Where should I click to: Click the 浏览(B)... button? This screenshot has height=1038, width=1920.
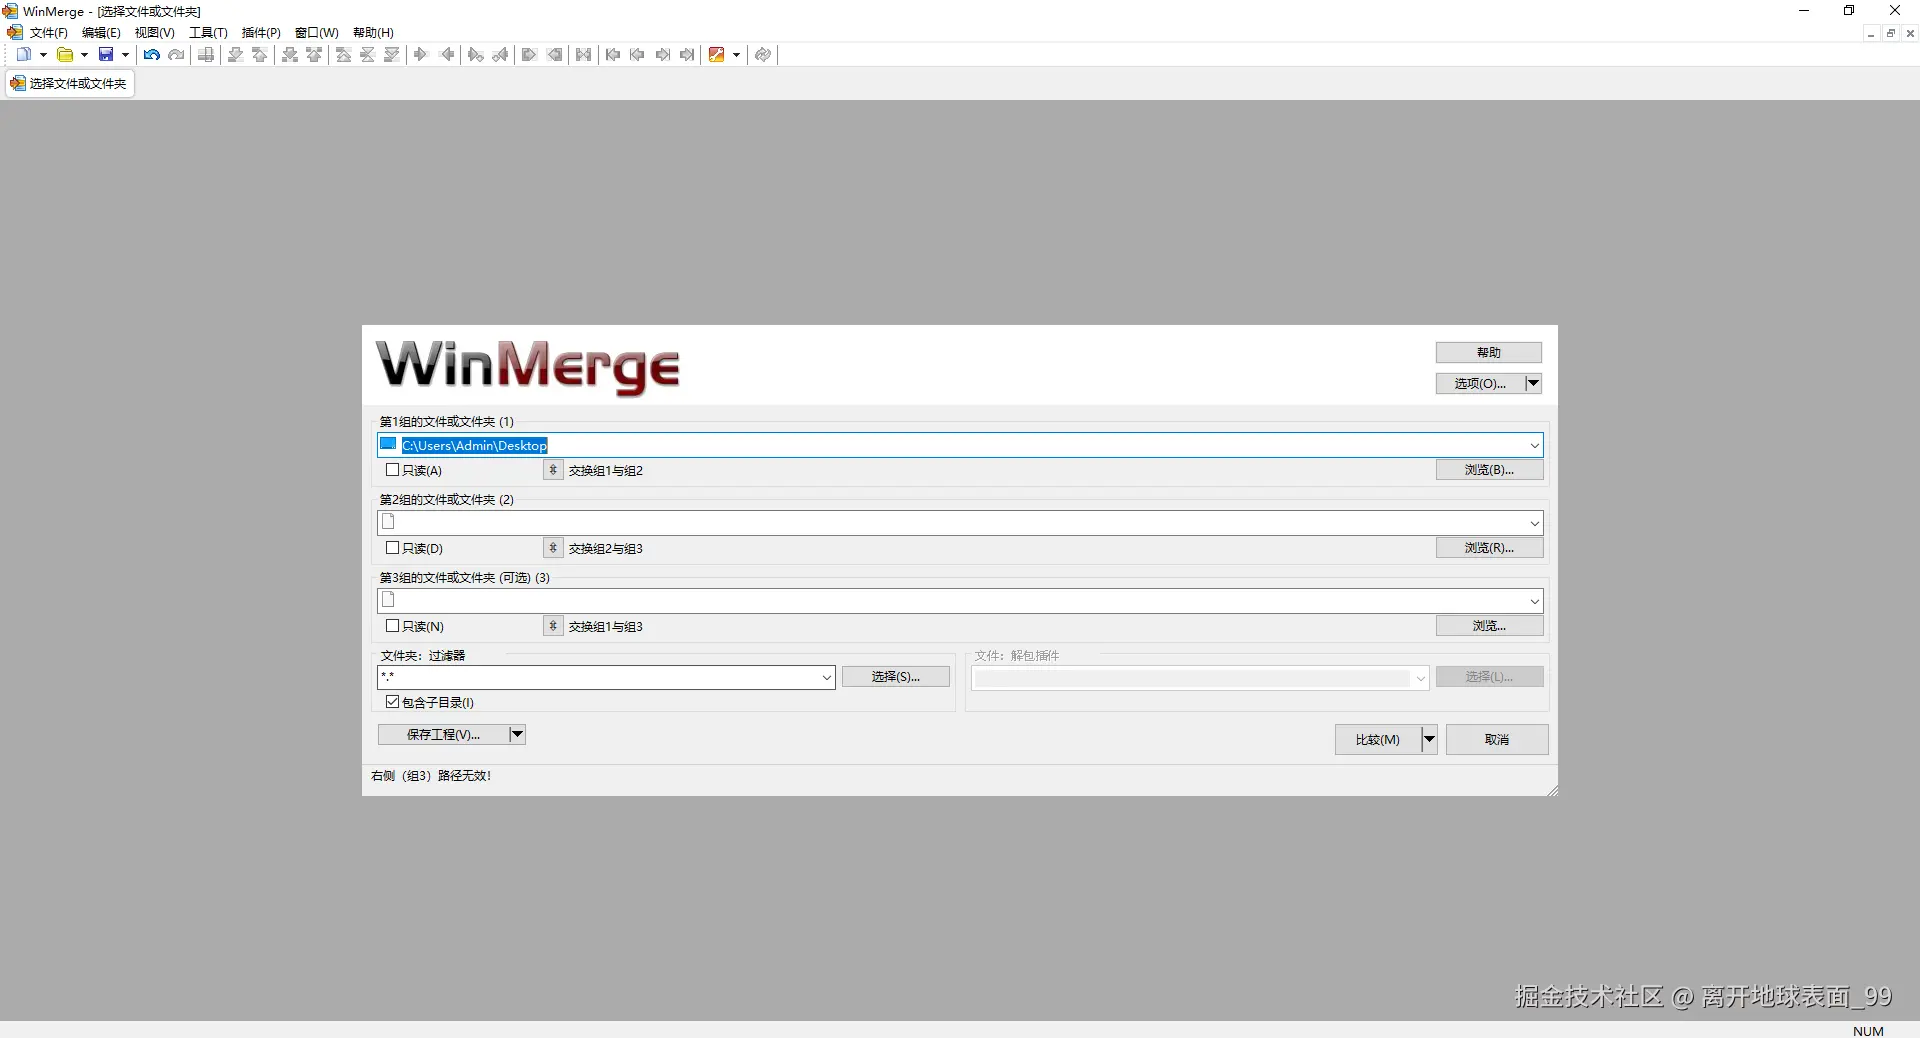click(x=1490, y=470)
